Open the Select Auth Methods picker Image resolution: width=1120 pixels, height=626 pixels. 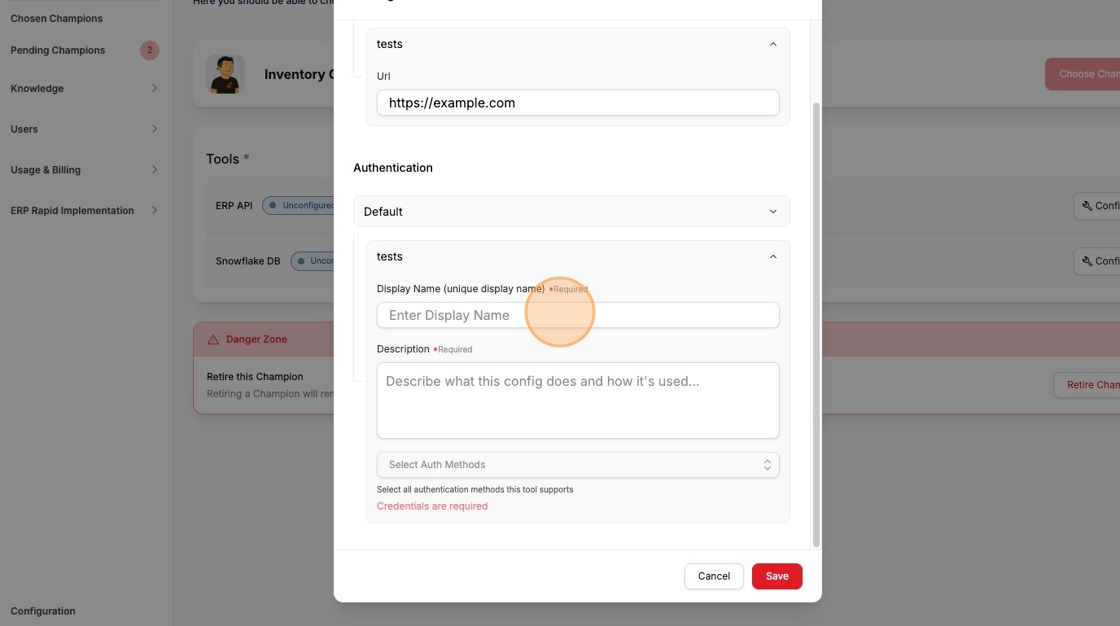point(578,464)
